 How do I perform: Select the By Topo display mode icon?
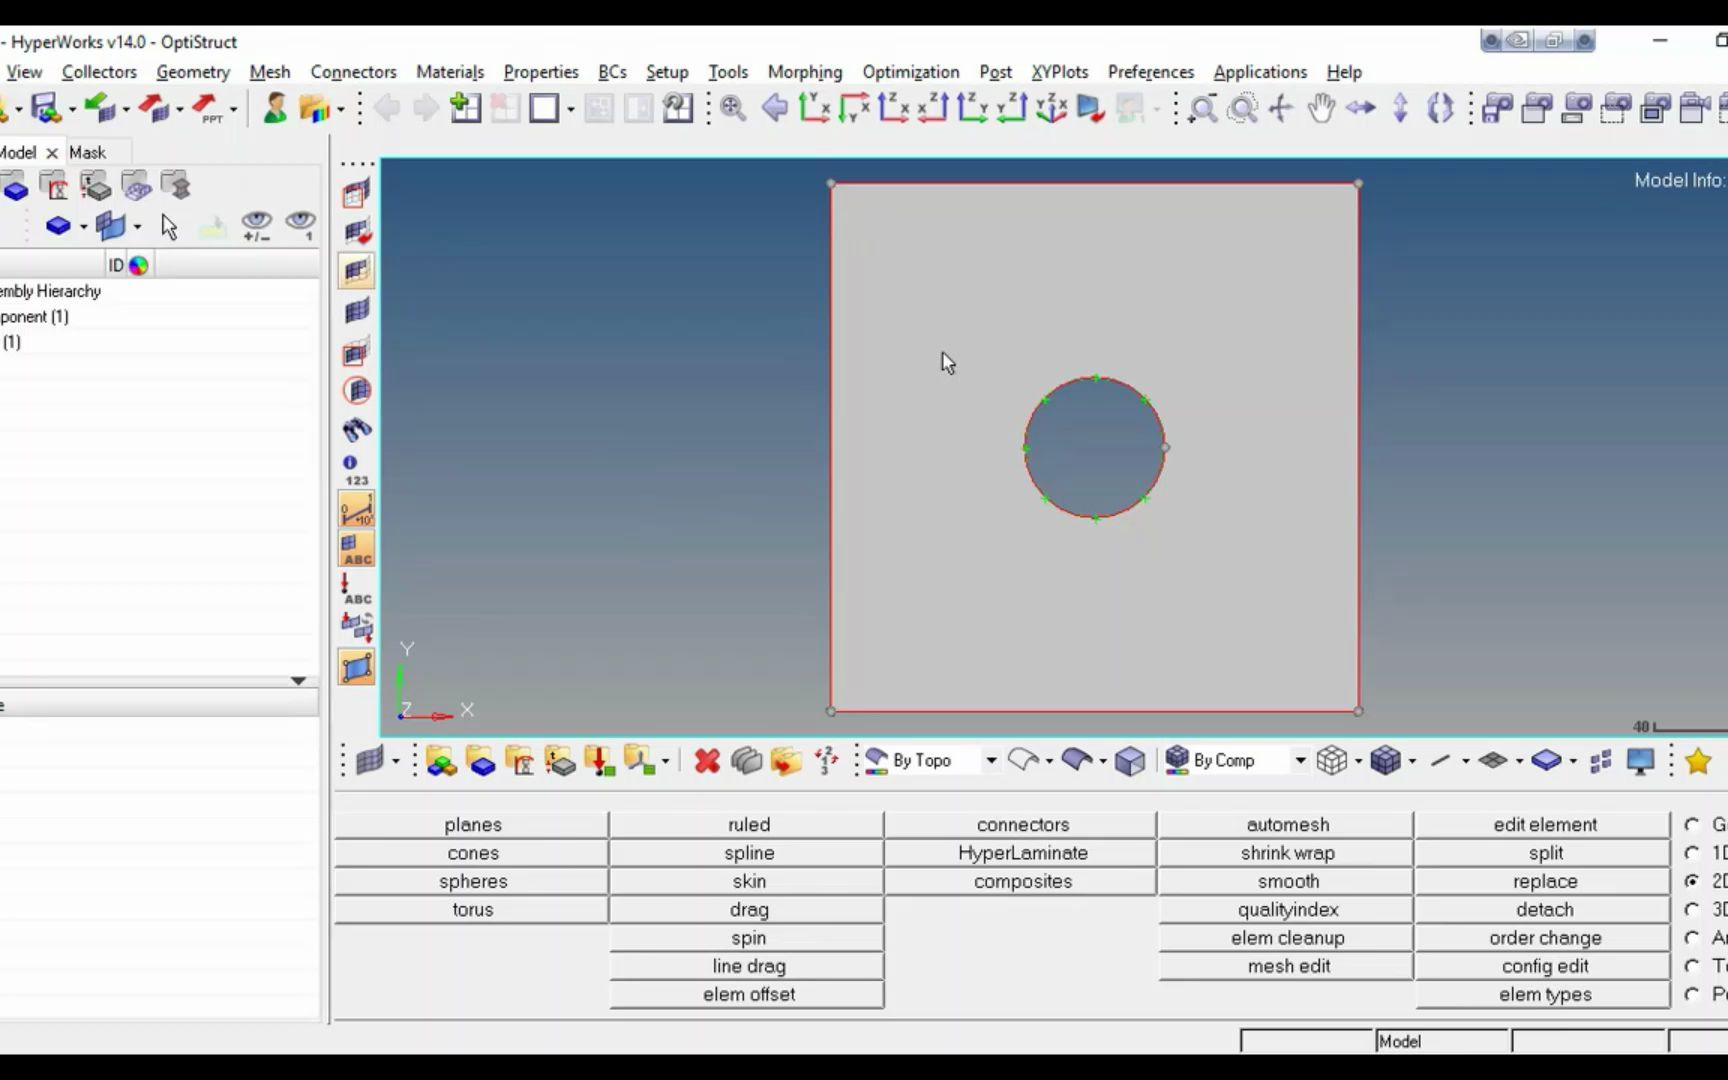[875, 760]
